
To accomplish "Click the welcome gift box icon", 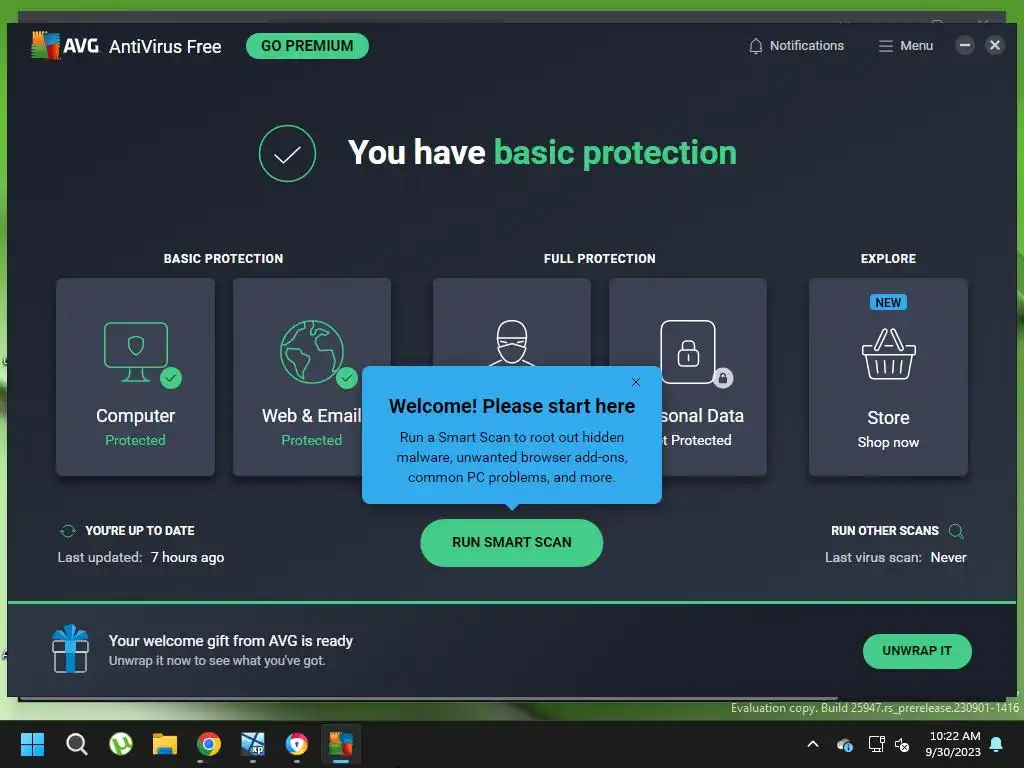I will click(70, 649).
